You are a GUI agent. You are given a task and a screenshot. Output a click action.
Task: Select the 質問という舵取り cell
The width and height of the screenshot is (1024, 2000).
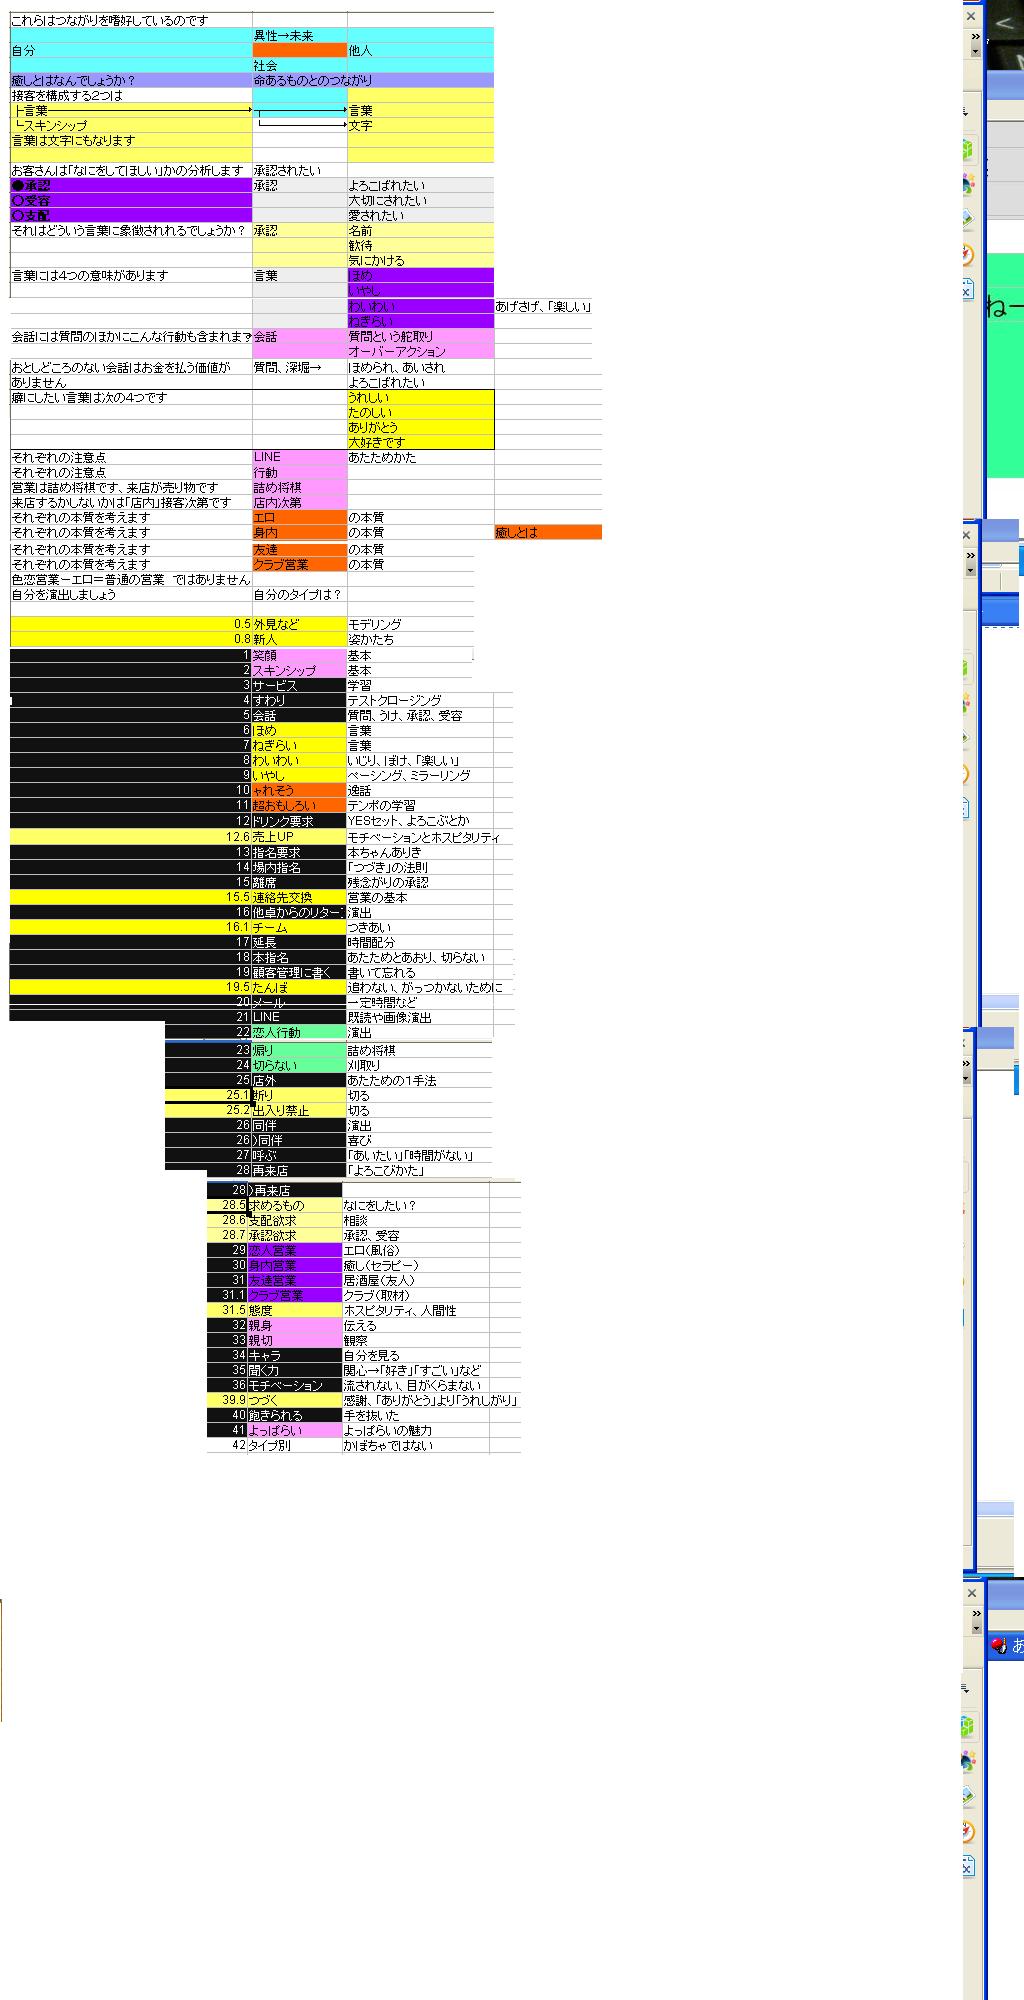pyautogui.click(x=420, y=336)
